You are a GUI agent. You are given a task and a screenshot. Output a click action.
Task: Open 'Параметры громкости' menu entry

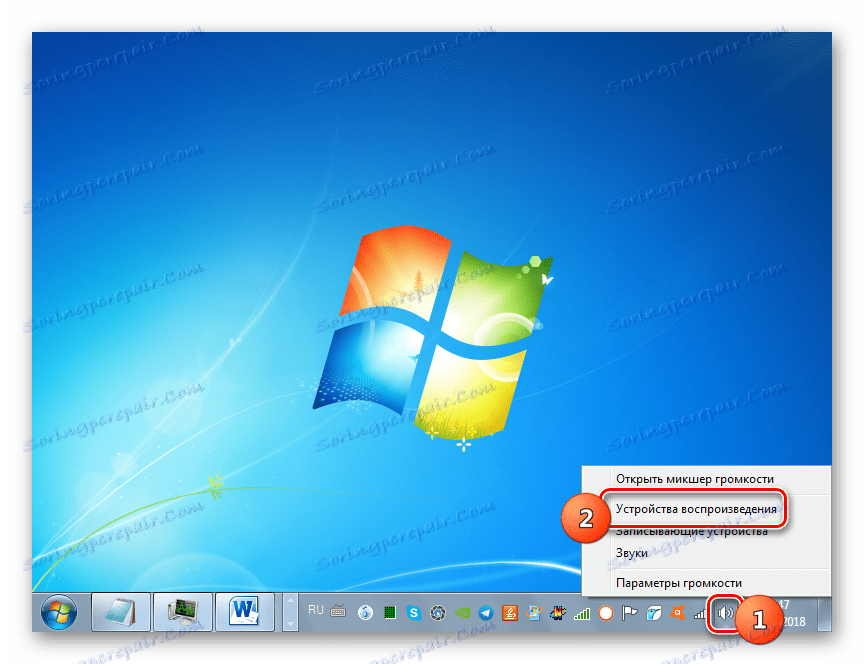(x=678, y=583)
